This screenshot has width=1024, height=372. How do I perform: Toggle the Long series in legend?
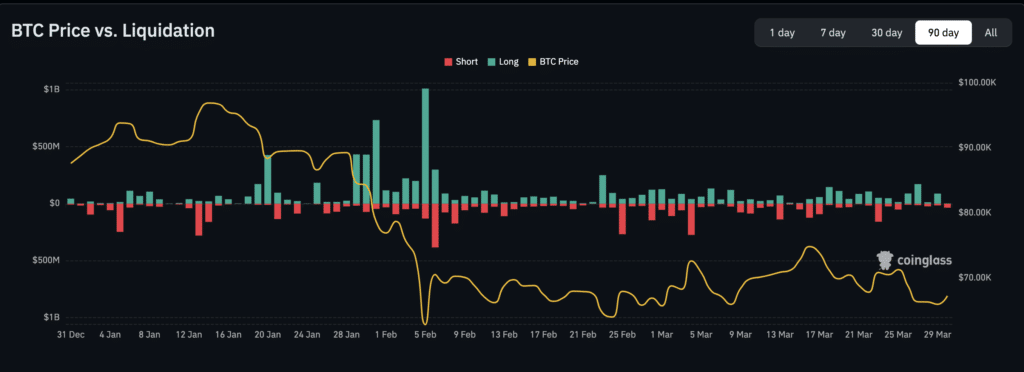click(x=503, y=62)
